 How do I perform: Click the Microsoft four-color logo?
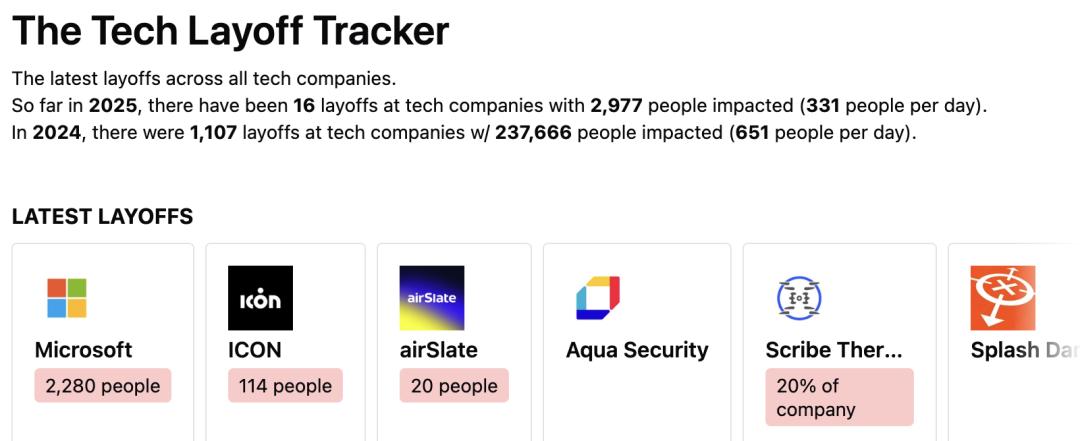pyautogui.click(x=67, y=298)
